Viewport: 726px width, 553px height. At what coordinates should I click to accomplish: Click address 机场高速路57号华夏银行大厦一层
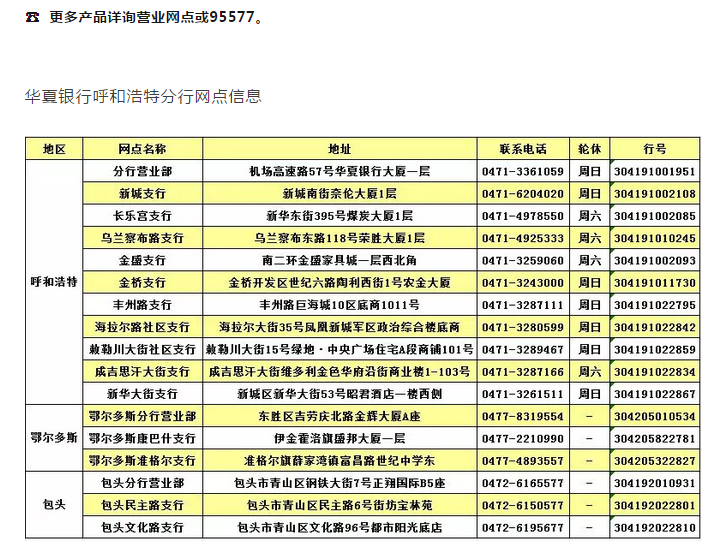pos(340,171)
